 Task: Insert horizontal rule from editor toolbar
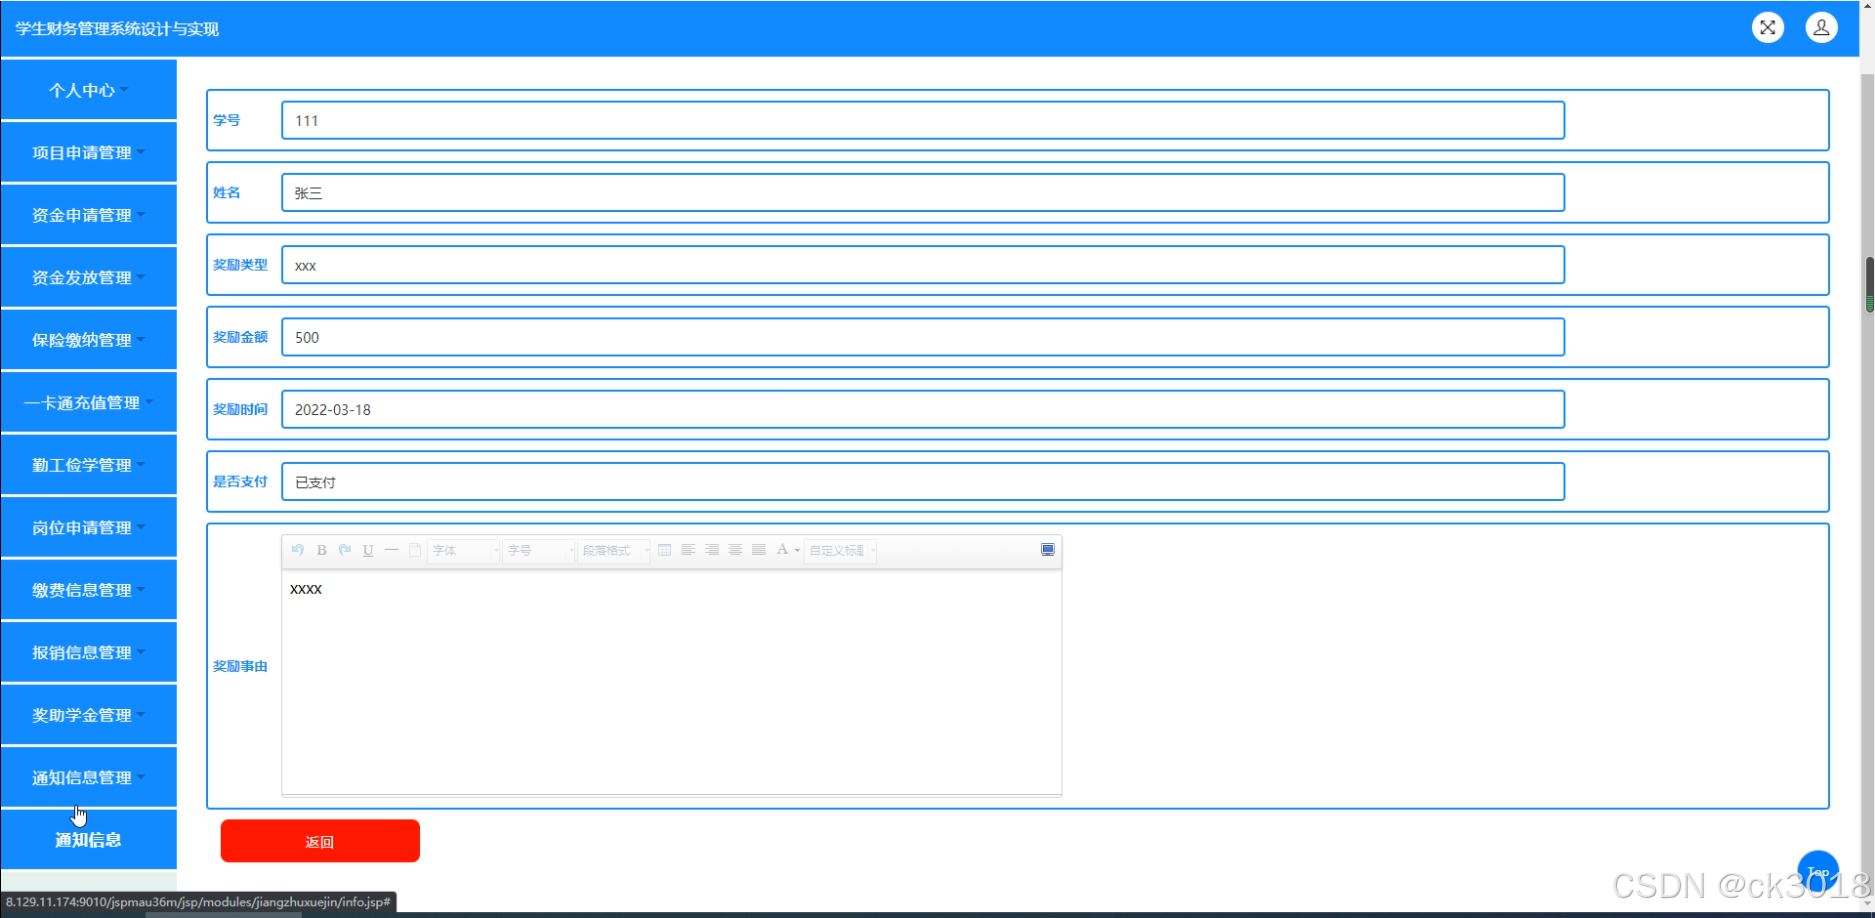pyautogui.click(x=391, y=550)
